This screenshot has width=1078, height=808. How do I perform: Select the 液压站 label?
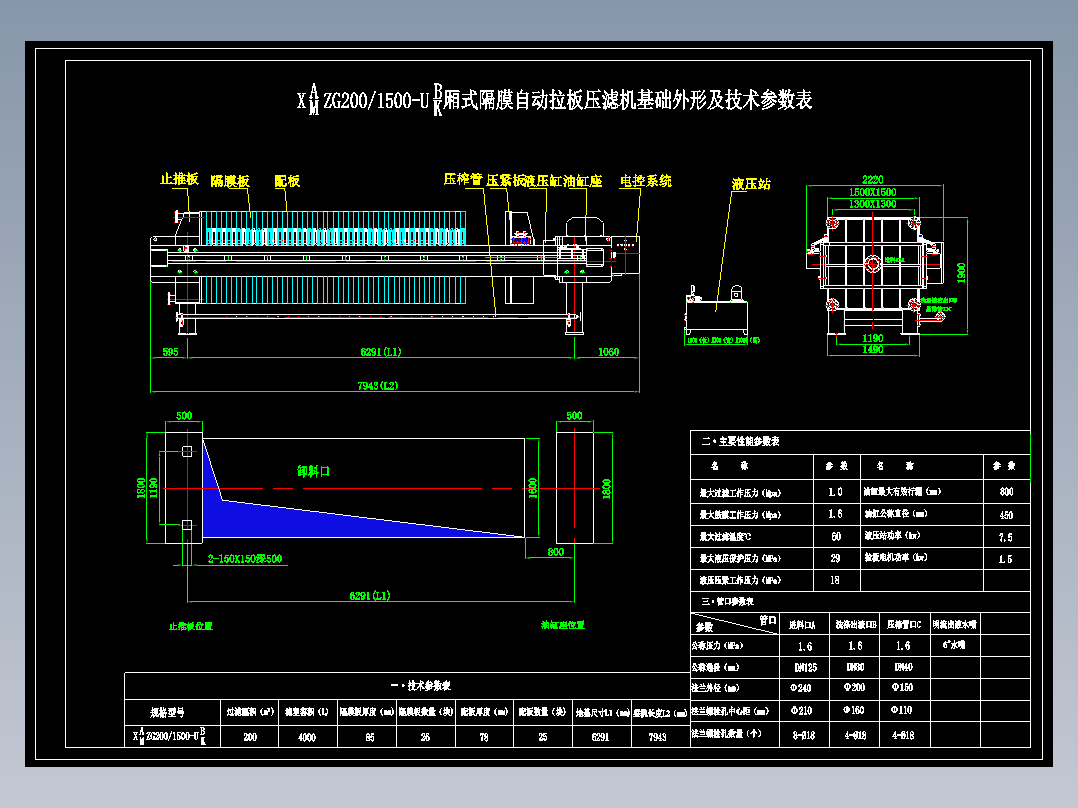click(x=751, y=184)
